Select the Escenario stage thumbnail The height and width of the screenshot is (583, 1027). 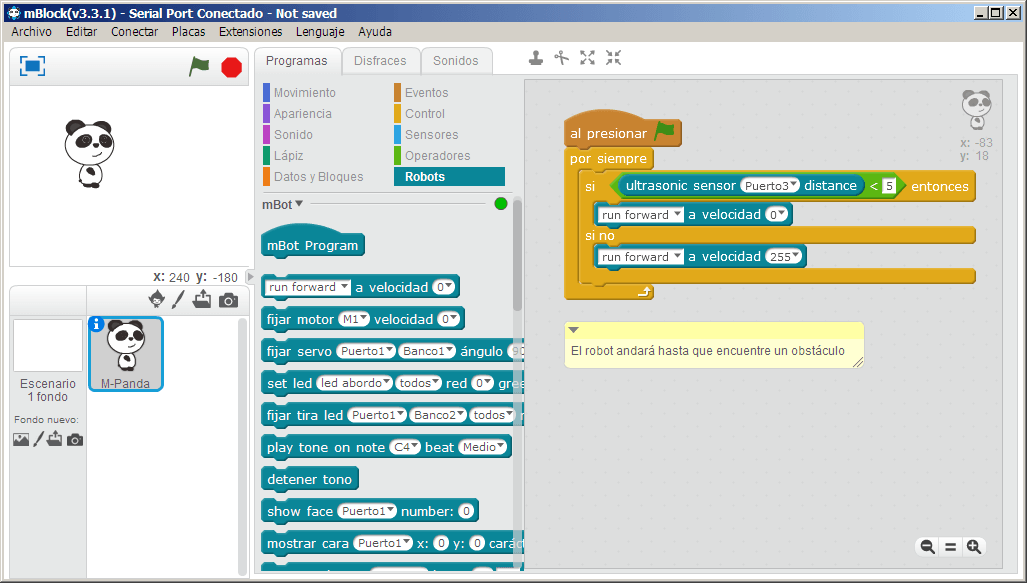tap(48, 345)
